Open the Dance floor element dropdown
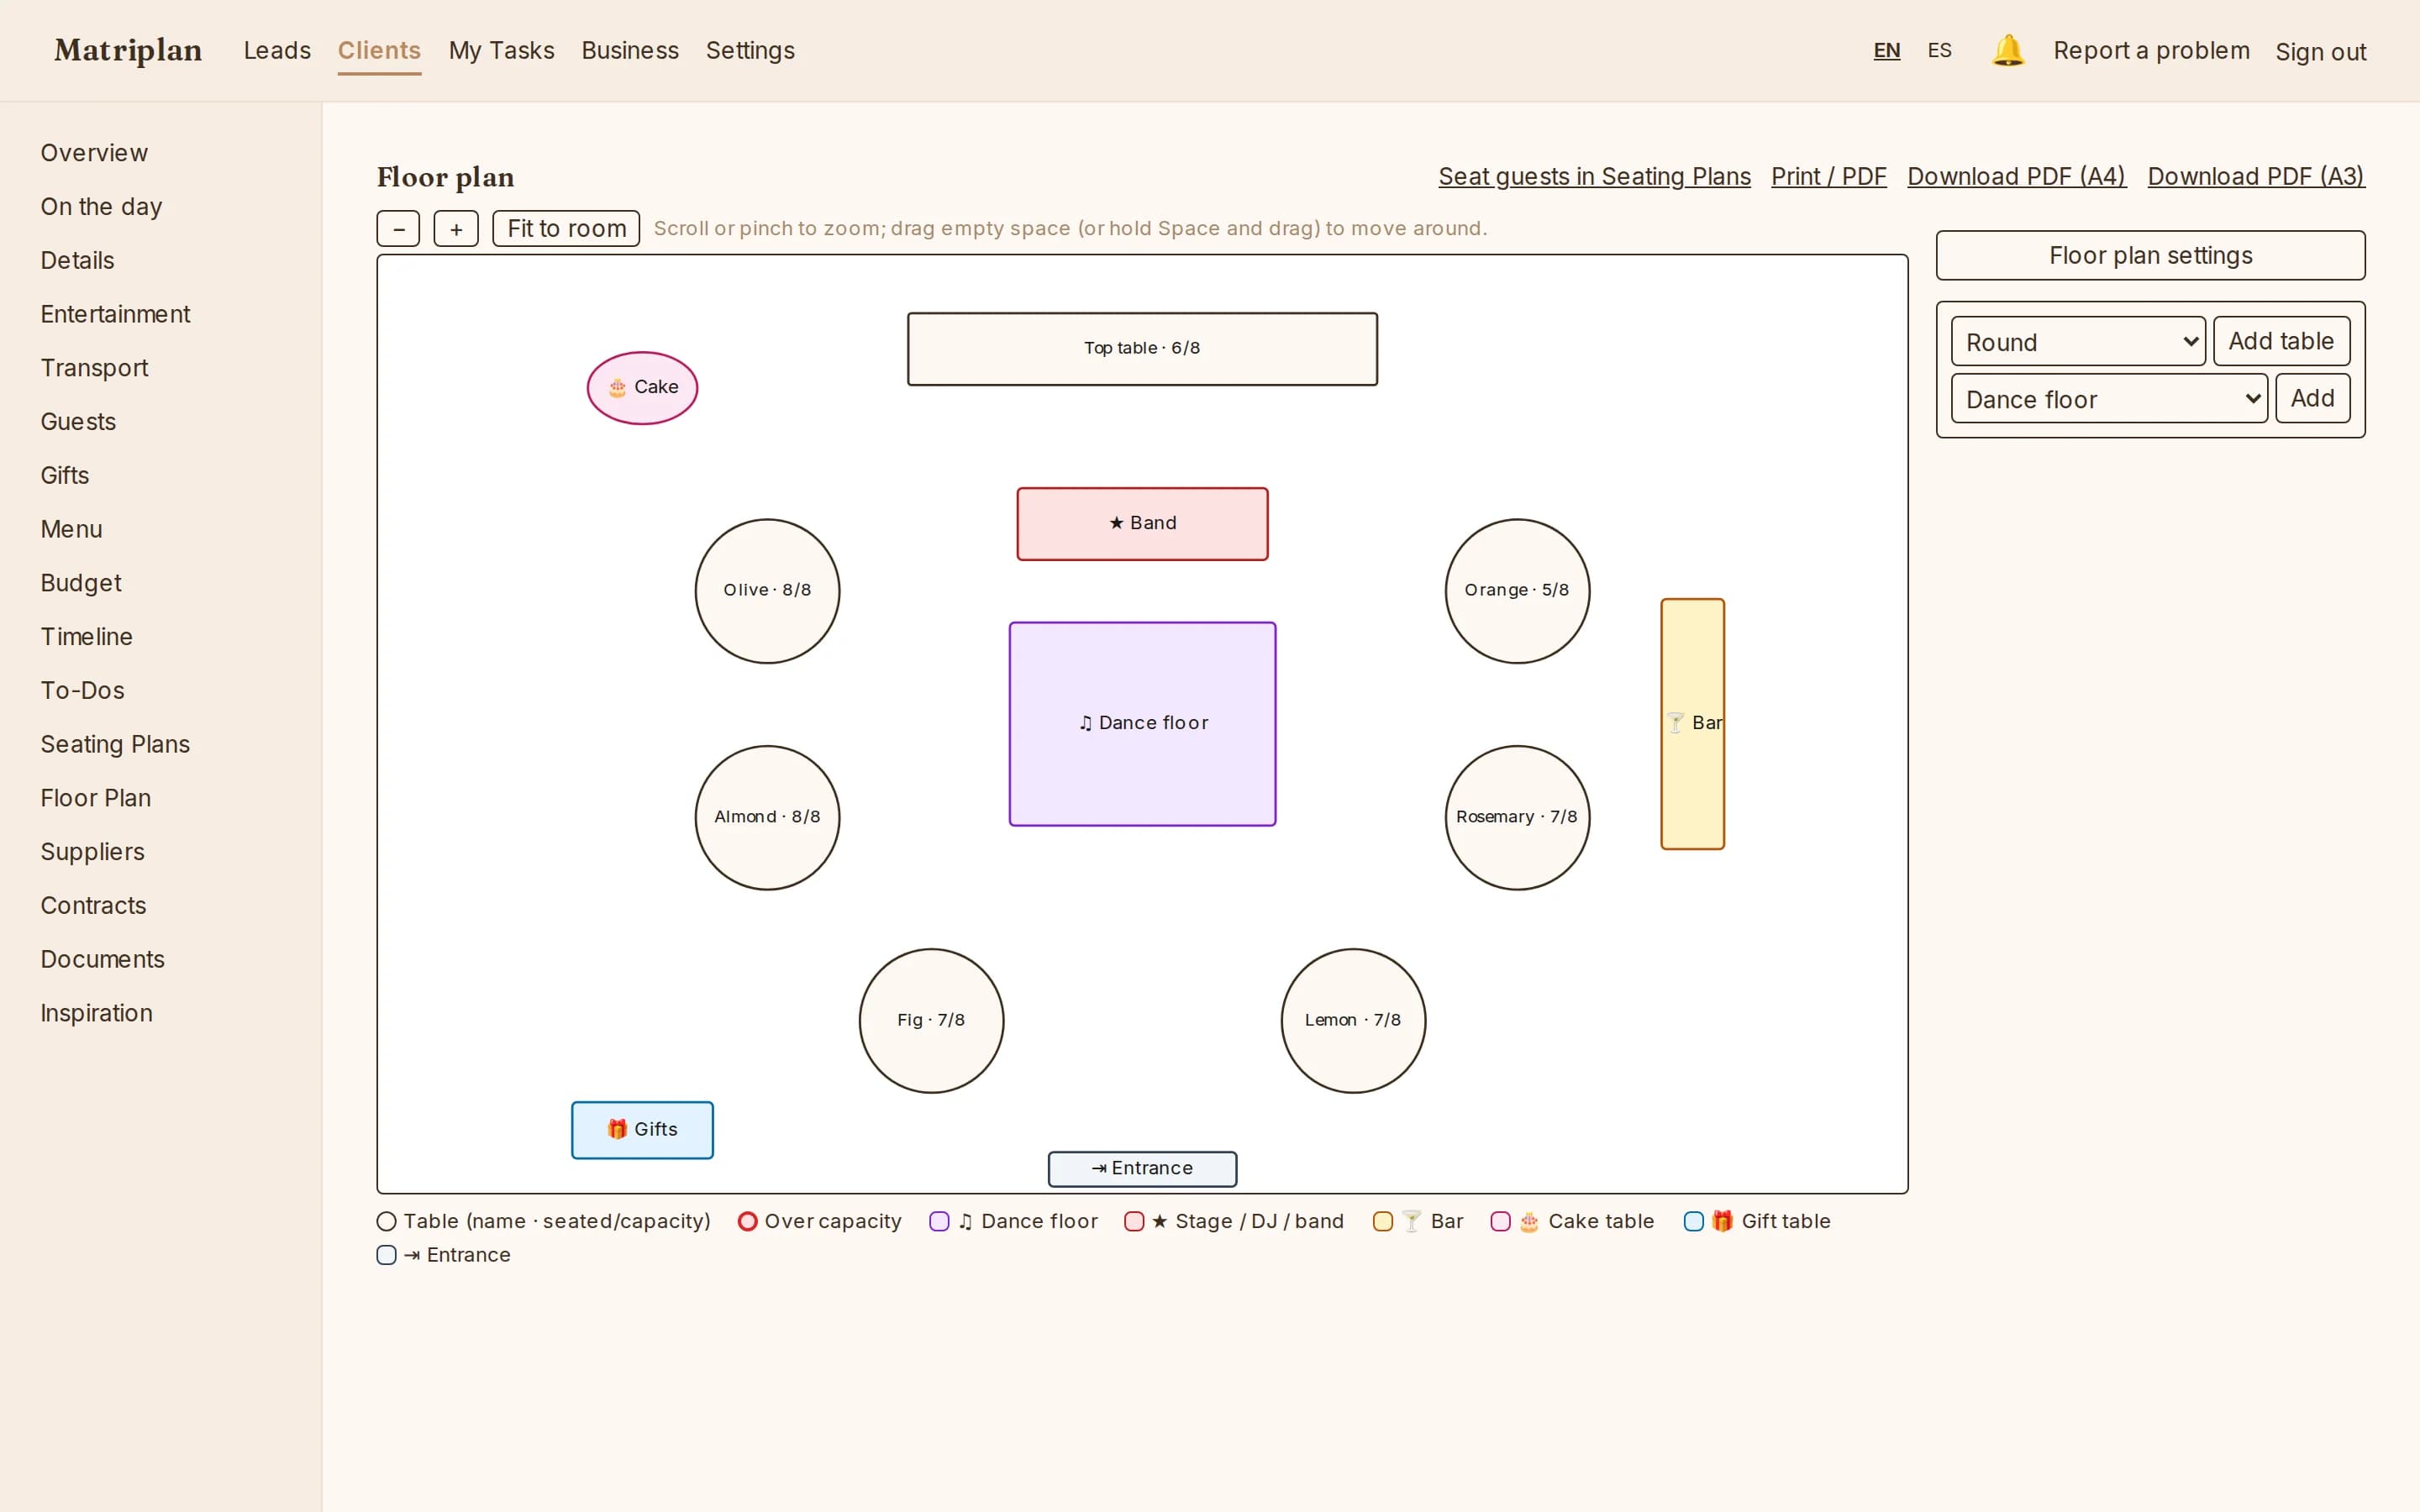Viewport: 2420px width, 1512px height. pyautogui.click(x=2109, y=399)
